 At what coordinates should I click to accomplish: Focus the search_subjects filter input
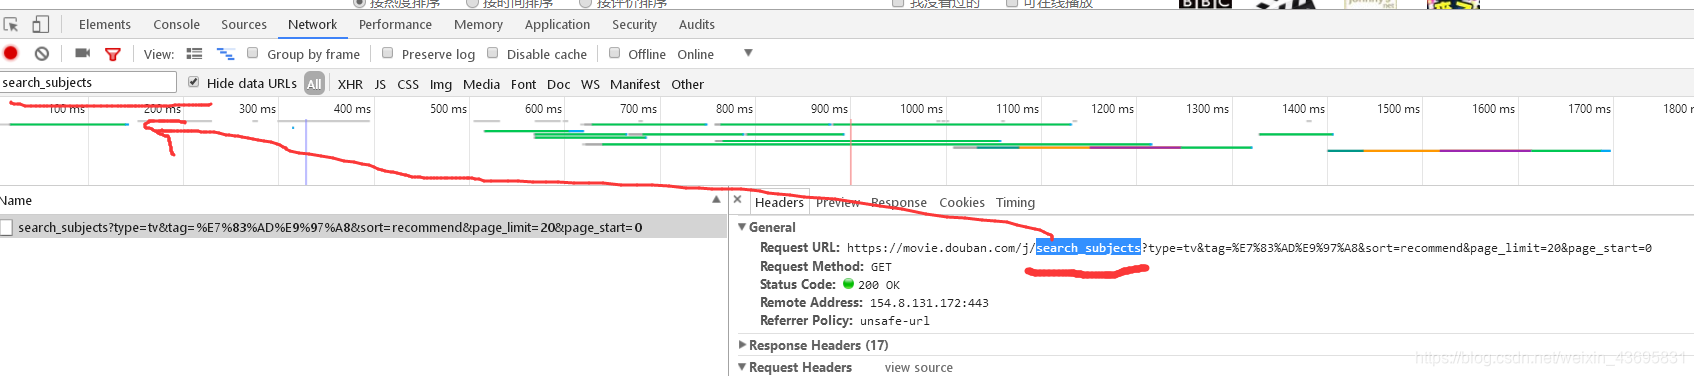click(88, 82)
